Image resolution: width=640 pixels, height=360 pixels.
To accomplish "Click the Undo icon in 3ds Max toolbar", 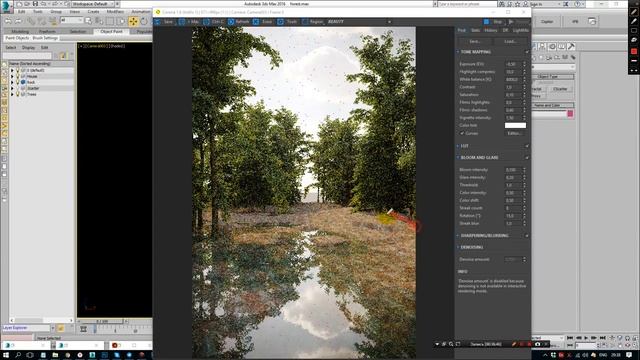I will click(7, 21).
